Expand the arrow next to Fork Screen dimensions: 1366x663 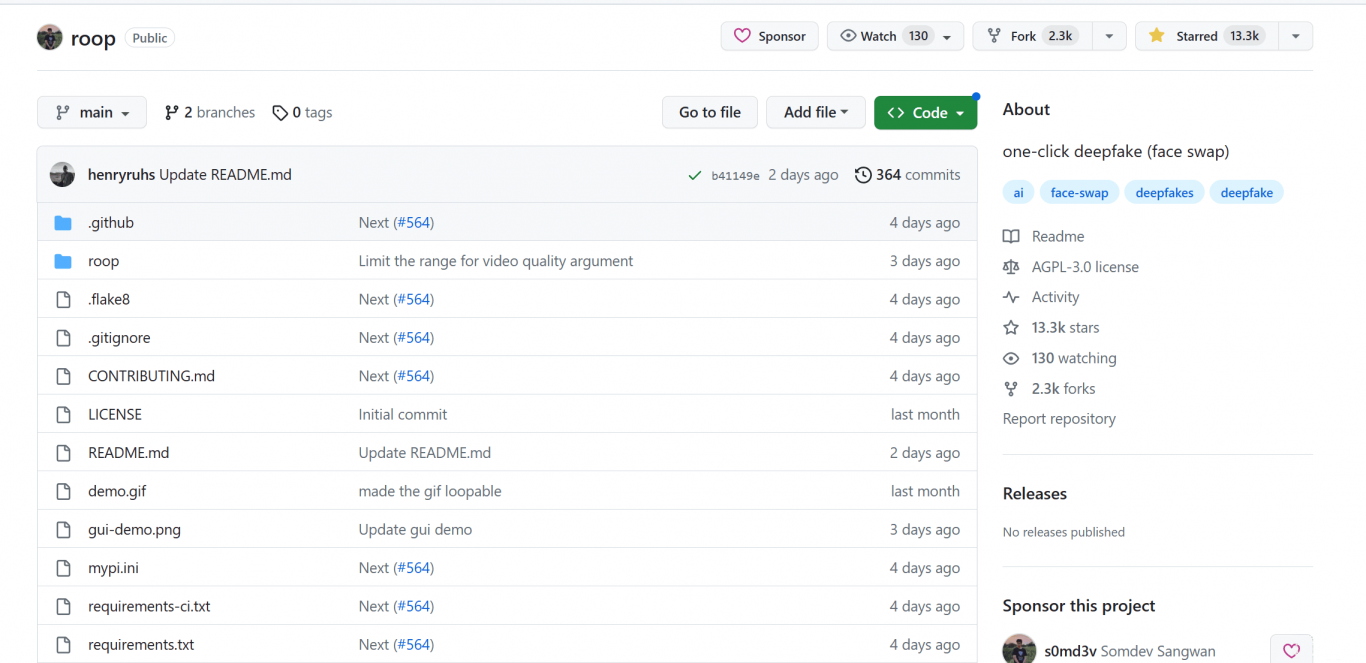point(1109,36)
